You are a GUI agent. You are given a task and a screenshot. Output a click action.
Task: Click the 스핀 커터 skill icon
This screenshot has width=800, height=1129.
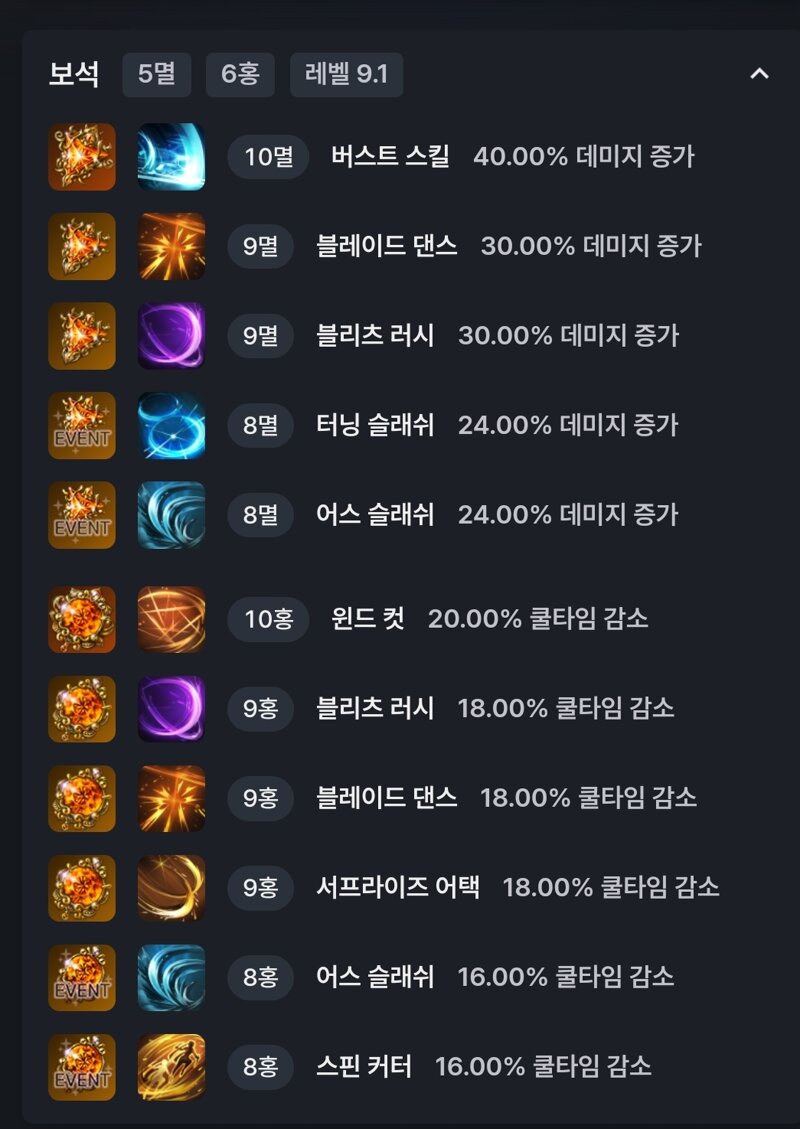point(171,1067)
